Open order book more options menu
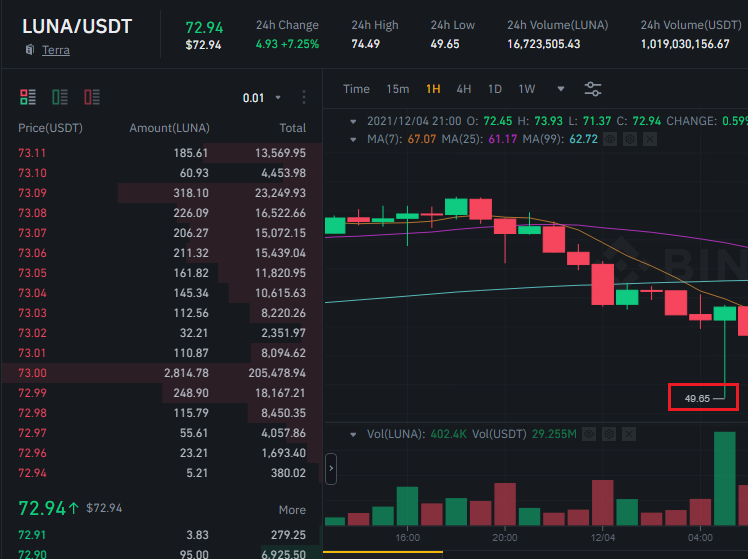 (x=304, y=97)
